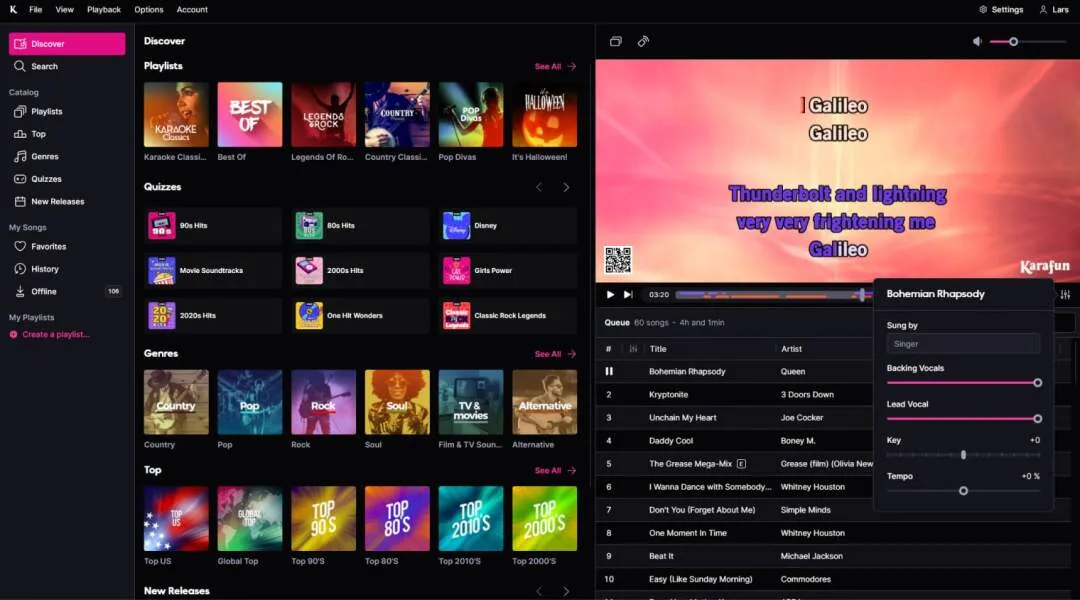Open the Rock genre tile
Screen dimensions: 1080x600
[x=324, y=402]
